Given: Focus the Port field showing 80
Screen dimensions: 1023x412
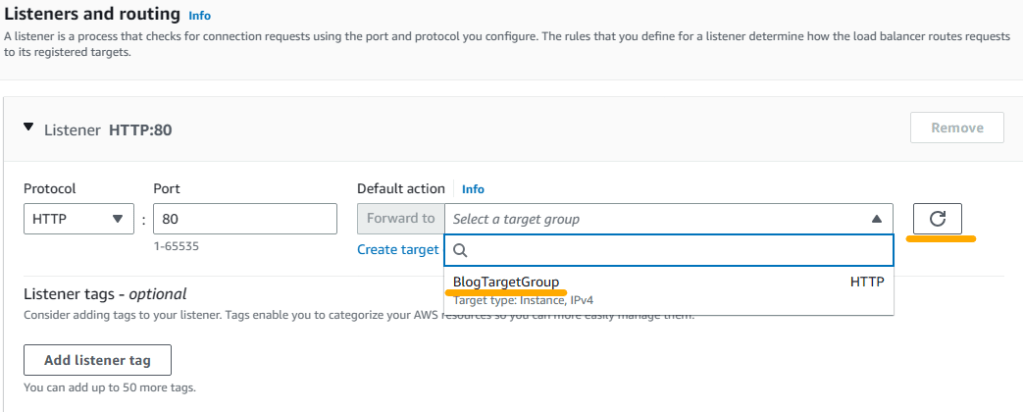Looking at the screenshot, I should tap(244, 219).
